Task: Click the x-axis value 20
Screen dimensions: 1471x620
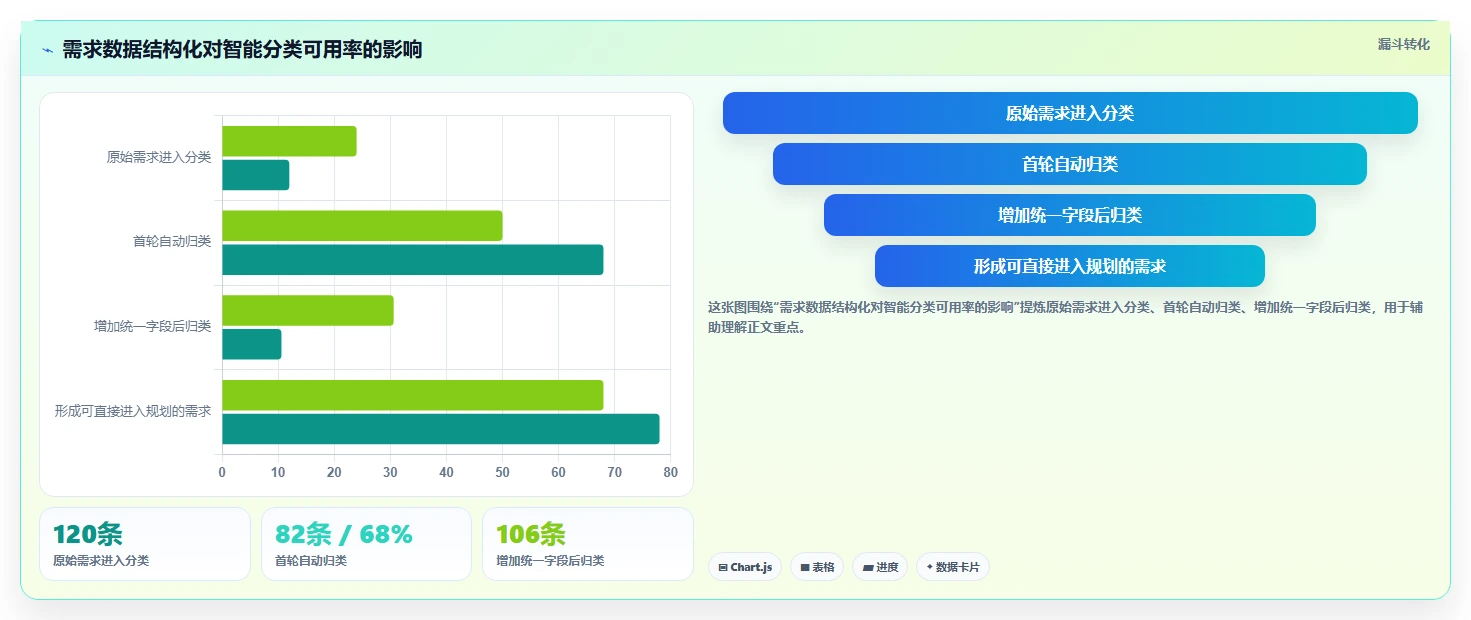Action: pyautogui.click(x=334, y=472)
